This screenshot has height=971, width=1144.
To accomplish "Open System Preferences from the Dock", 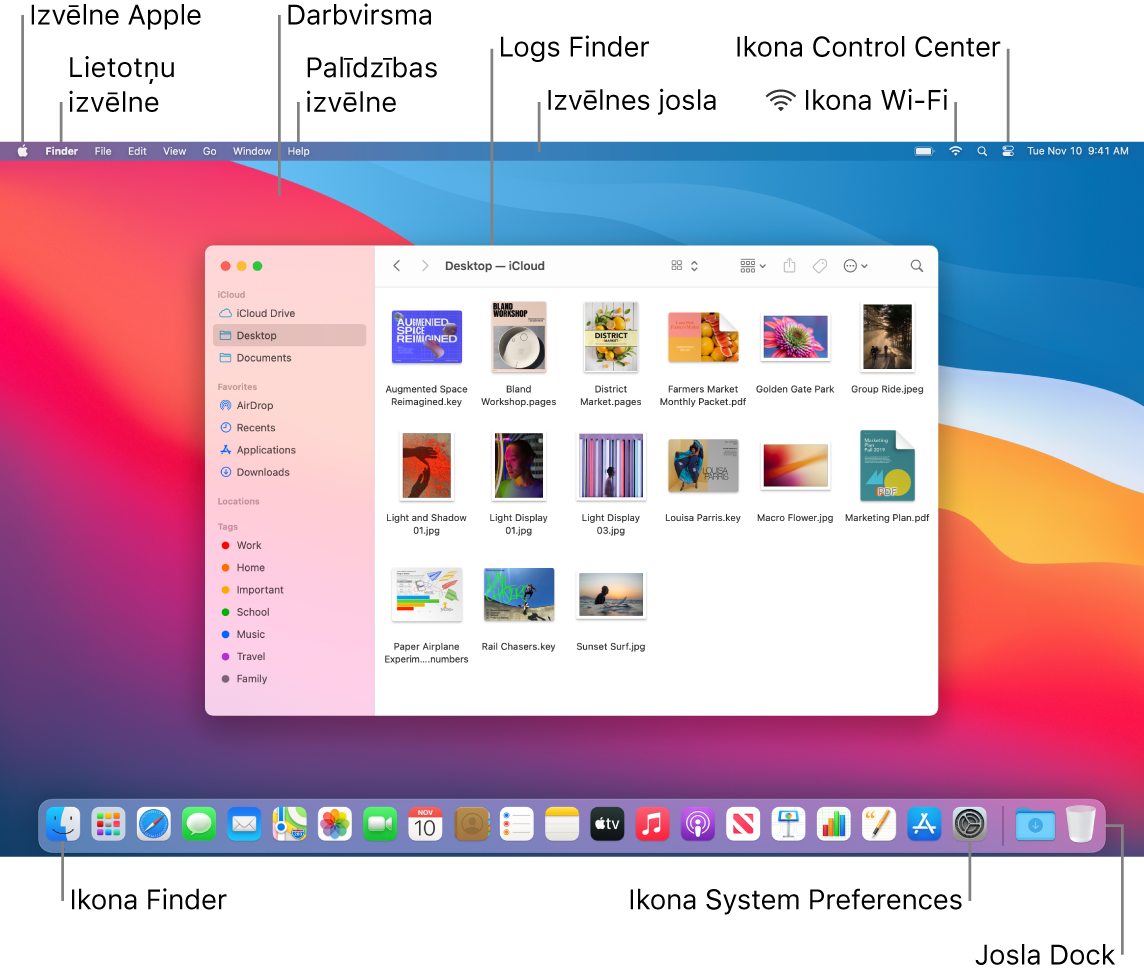I will 969,824.
